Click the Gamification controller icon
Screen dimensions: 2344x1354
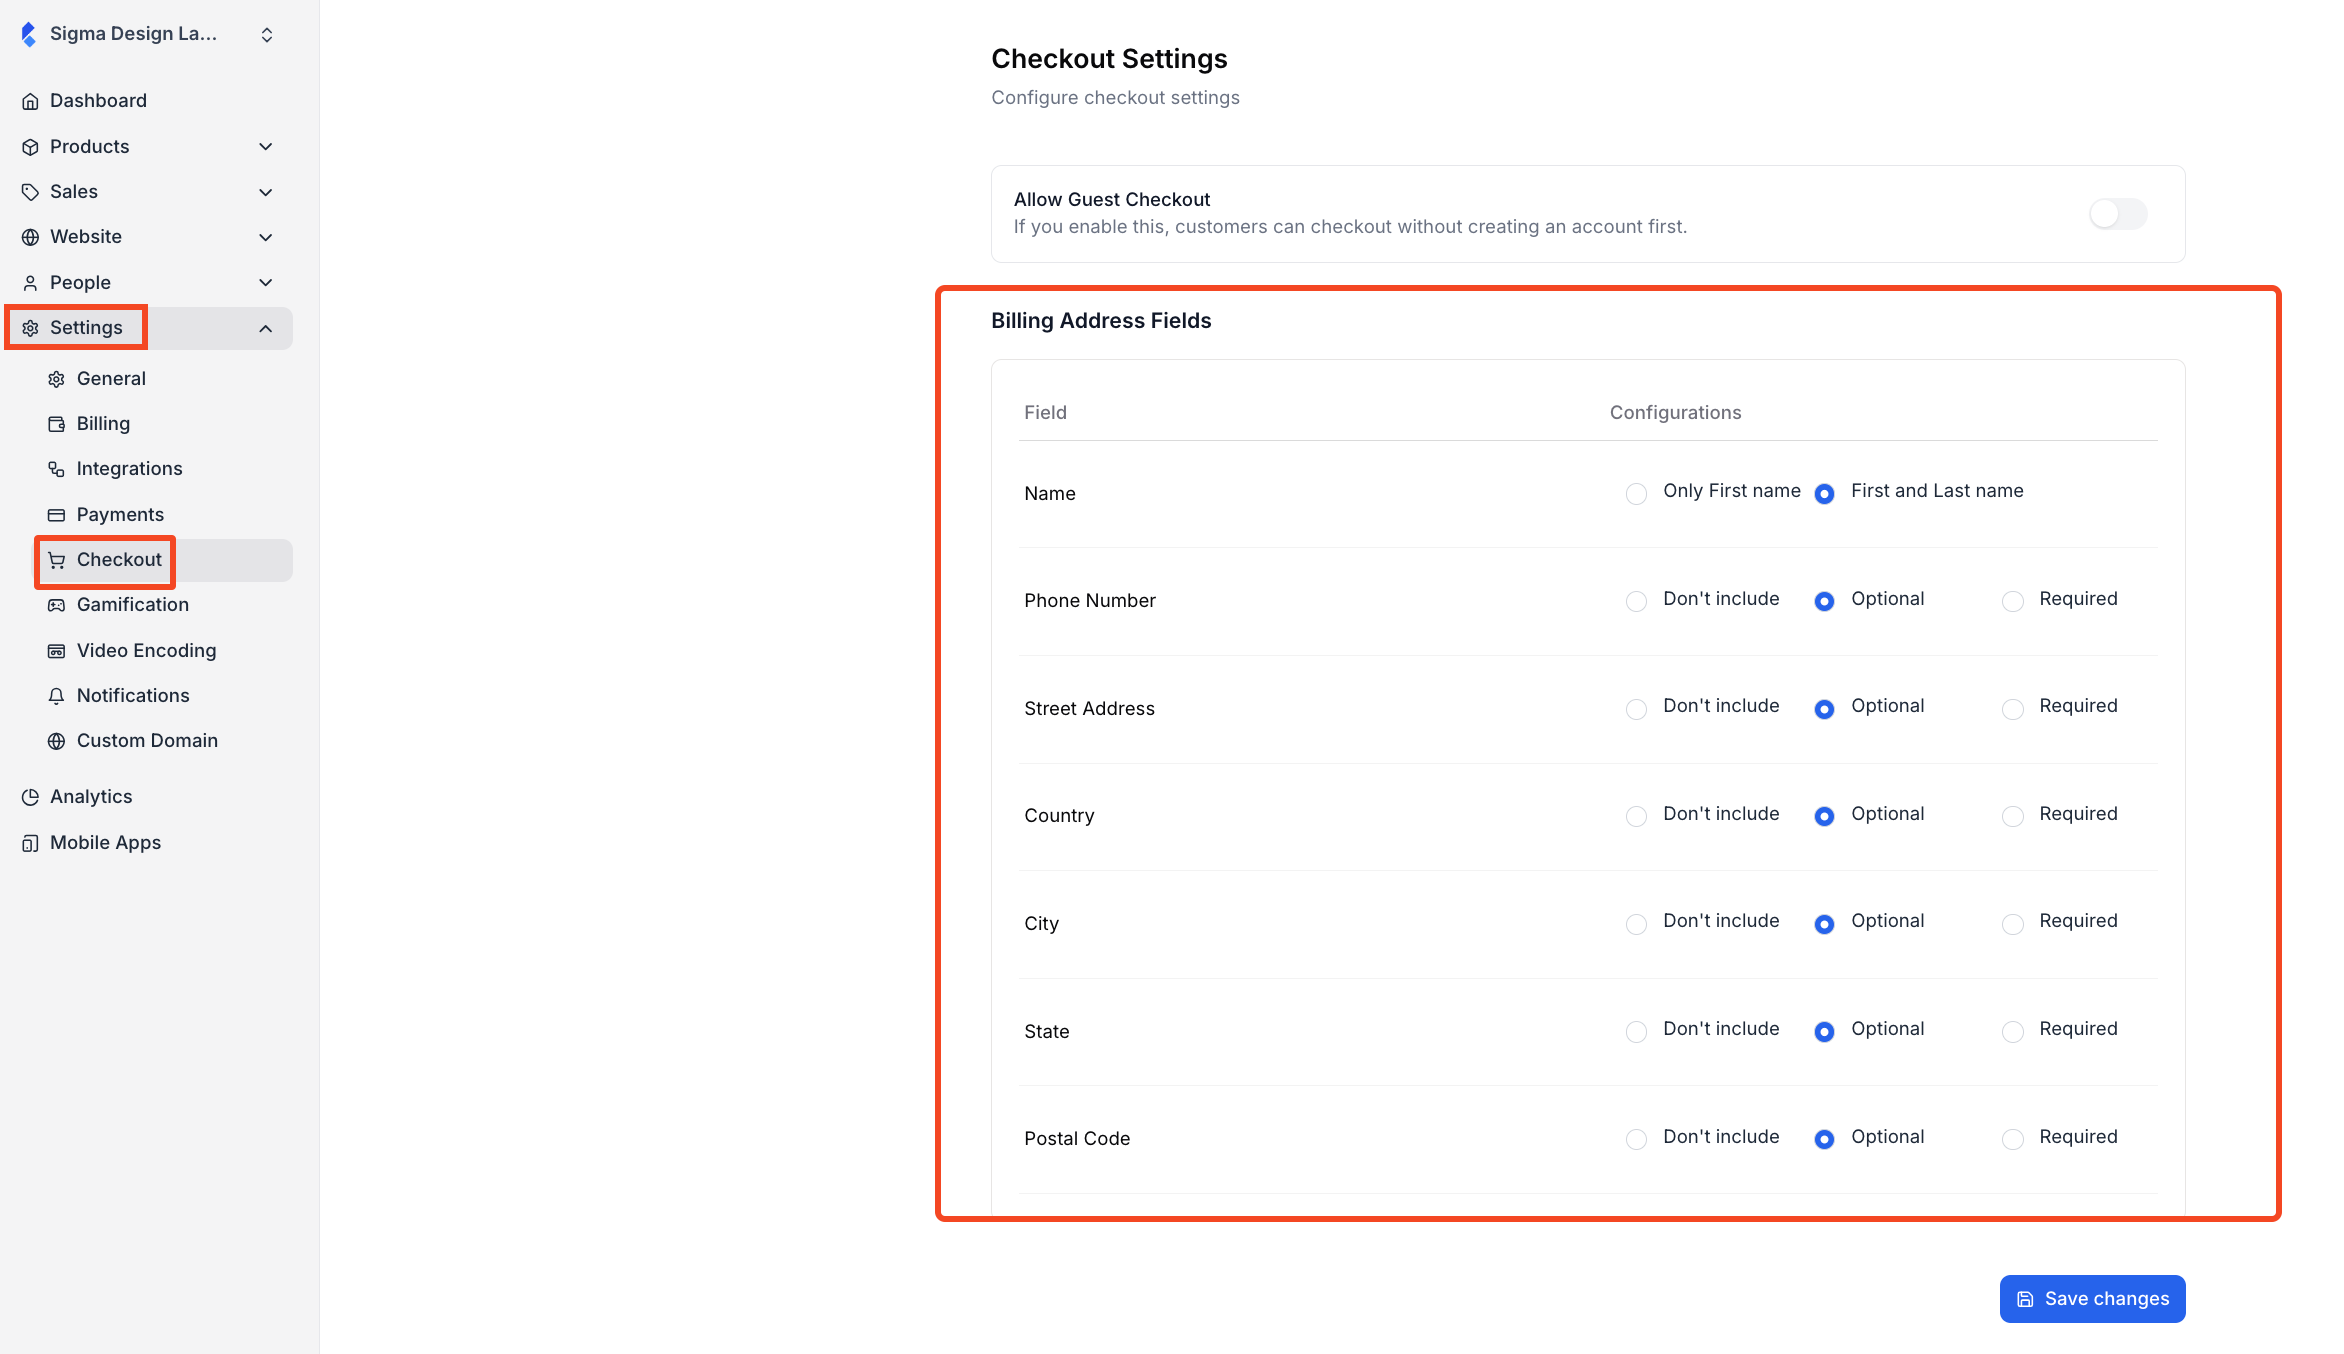pyautogui.click(x=56, y=605)
